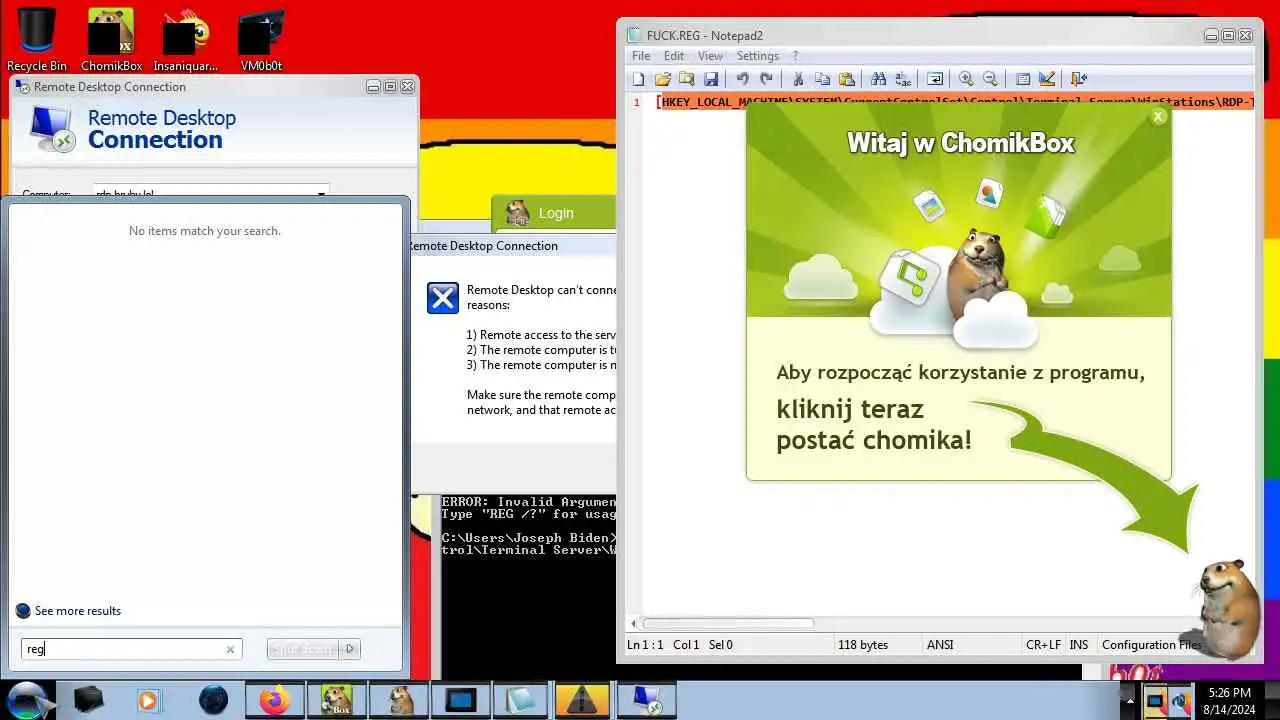The height and width of the screenshot is (720, 1280).
Task: Open the Edit menu in Notepad2
Action: coord(674,56)
